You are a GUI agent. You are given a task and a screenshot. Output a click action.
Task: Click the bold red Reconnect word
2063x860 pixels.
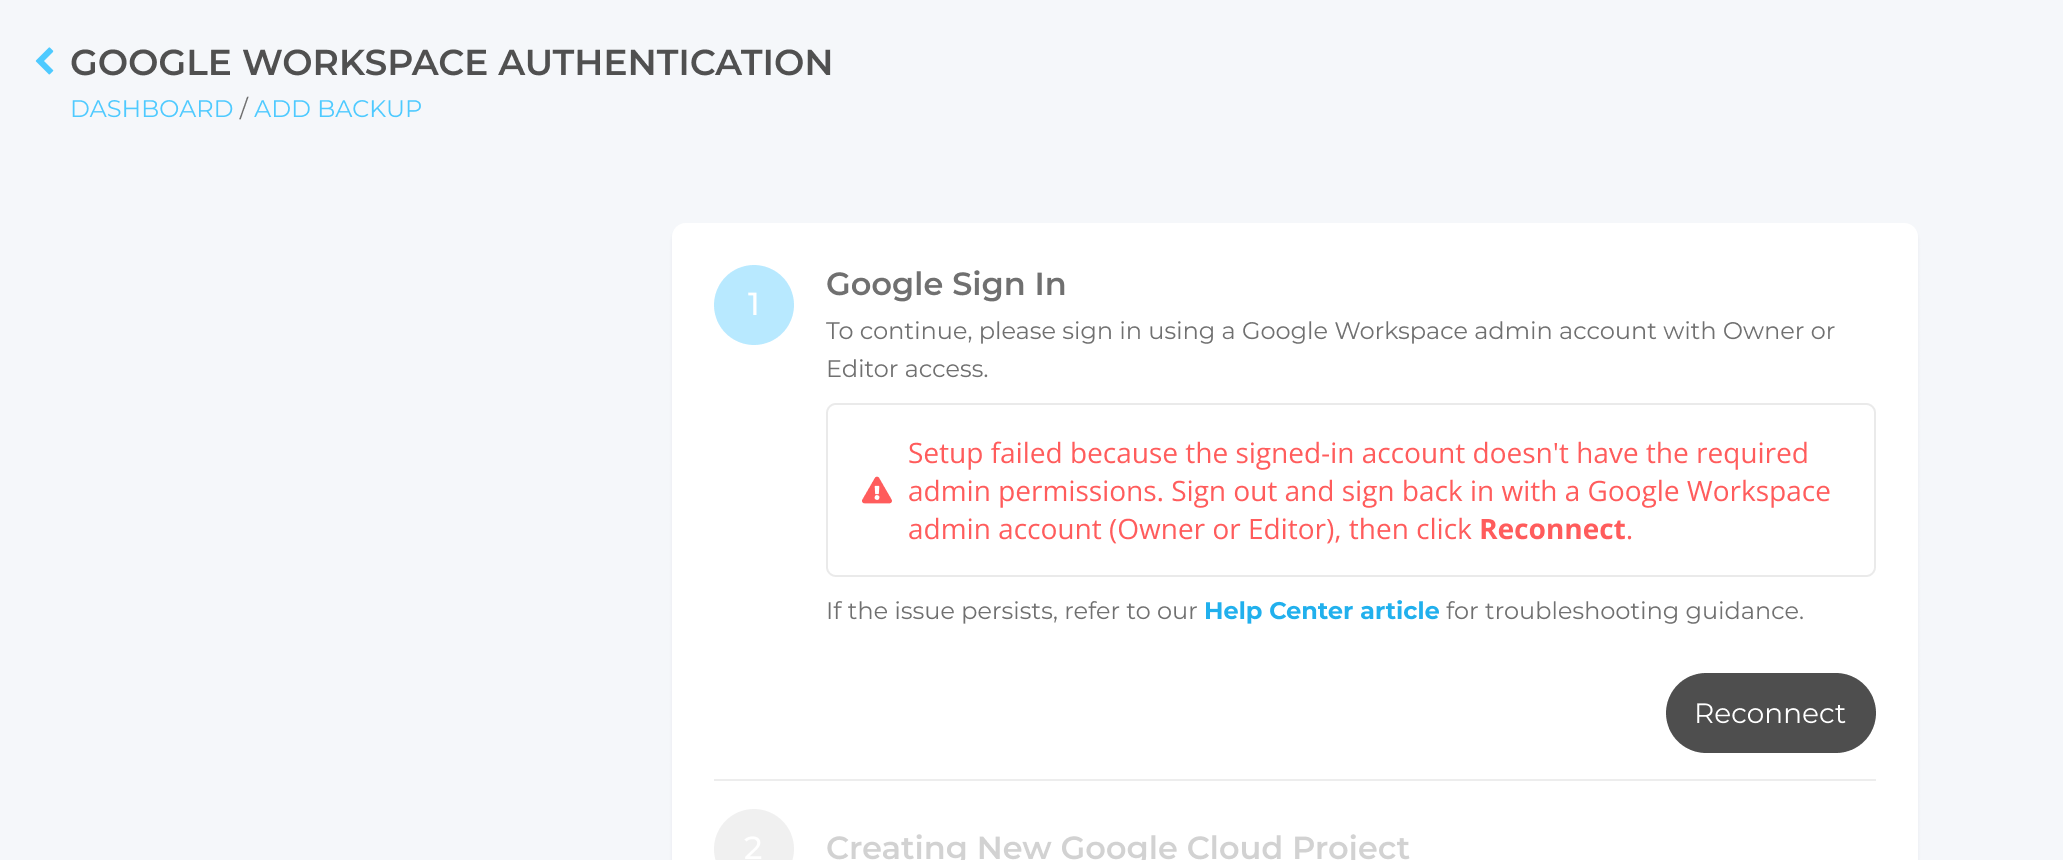(1553, 529)
